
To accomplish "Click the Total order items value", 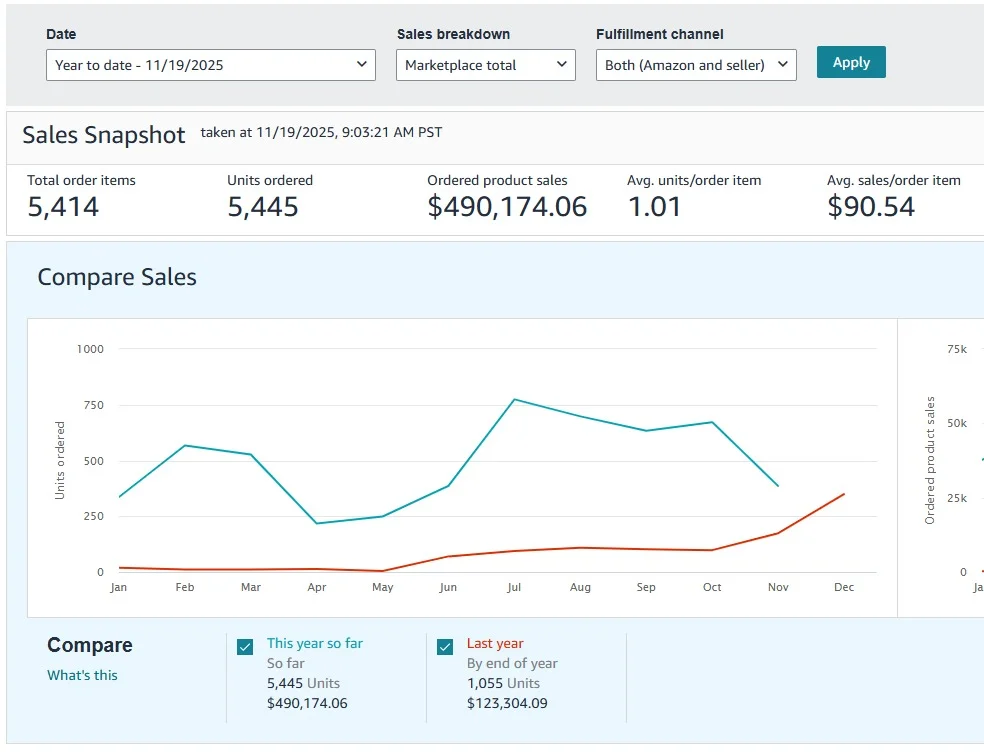I will [63, 207].
